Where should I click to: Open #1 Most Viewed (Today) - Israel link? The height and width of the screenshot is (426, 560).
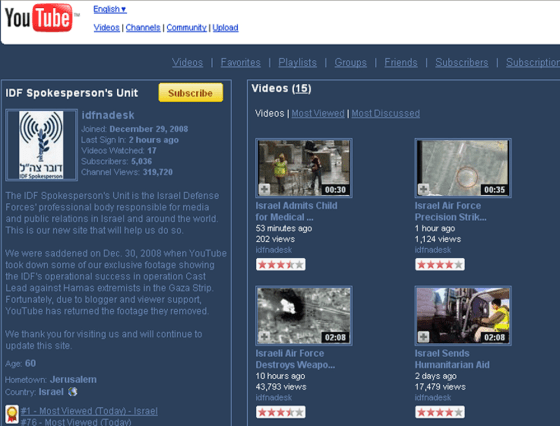(89, 411)
